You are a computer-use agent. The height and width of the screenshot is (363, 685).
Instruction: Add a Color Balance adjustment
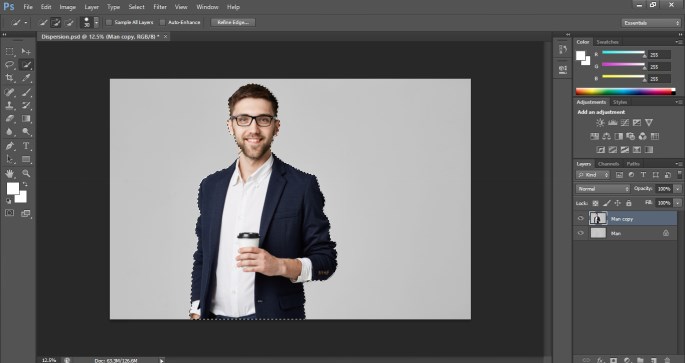606,136
